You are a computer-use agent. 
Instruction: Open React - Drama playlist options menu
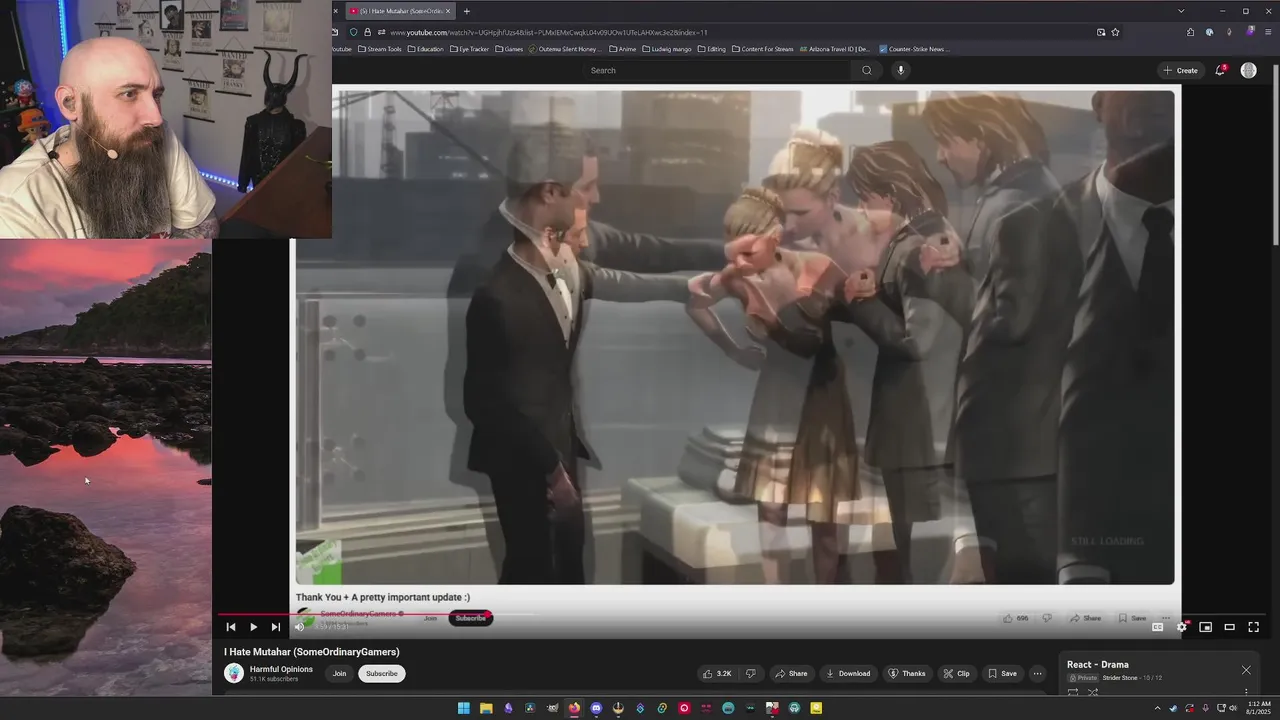click(1246, 692)
